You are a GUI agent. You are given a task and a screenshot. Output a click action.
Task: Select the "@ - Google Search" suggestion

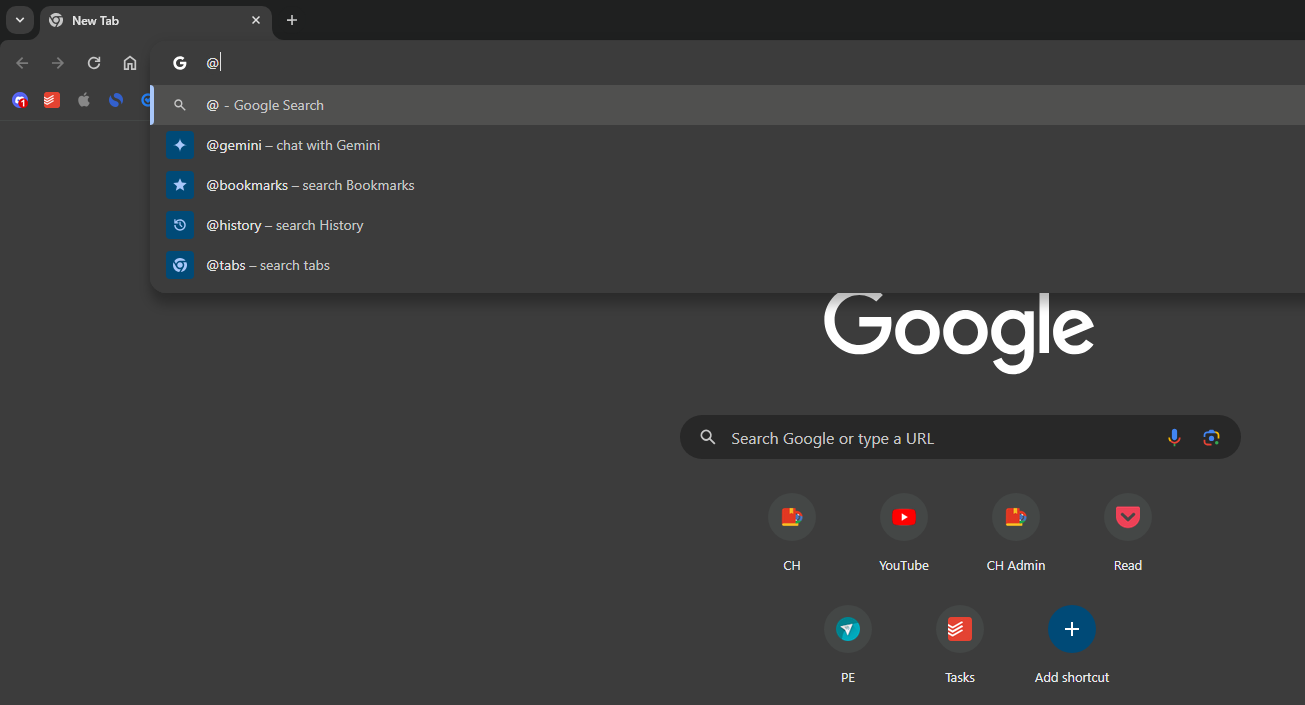coord(265,105)
